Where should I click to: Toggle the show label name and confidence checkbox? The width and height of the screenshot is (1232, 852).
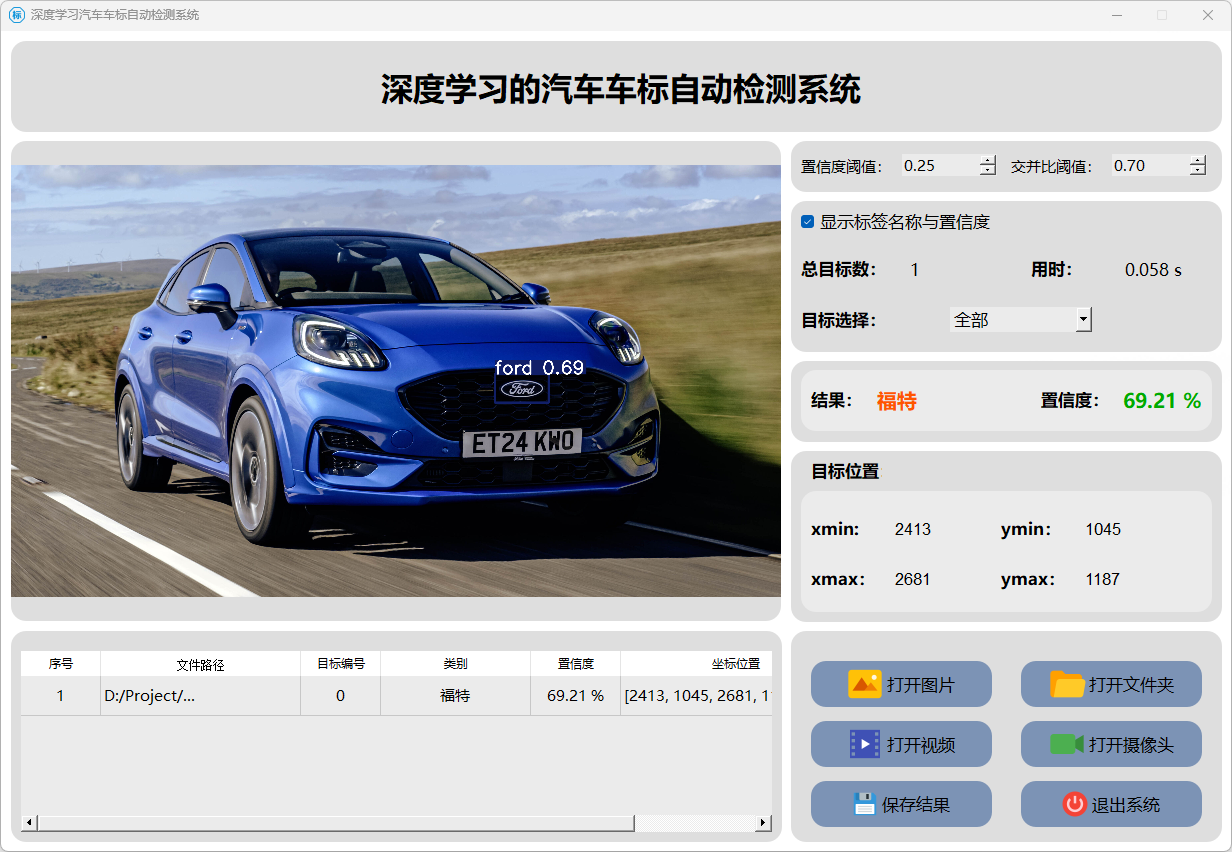click(x=808, y=222)
